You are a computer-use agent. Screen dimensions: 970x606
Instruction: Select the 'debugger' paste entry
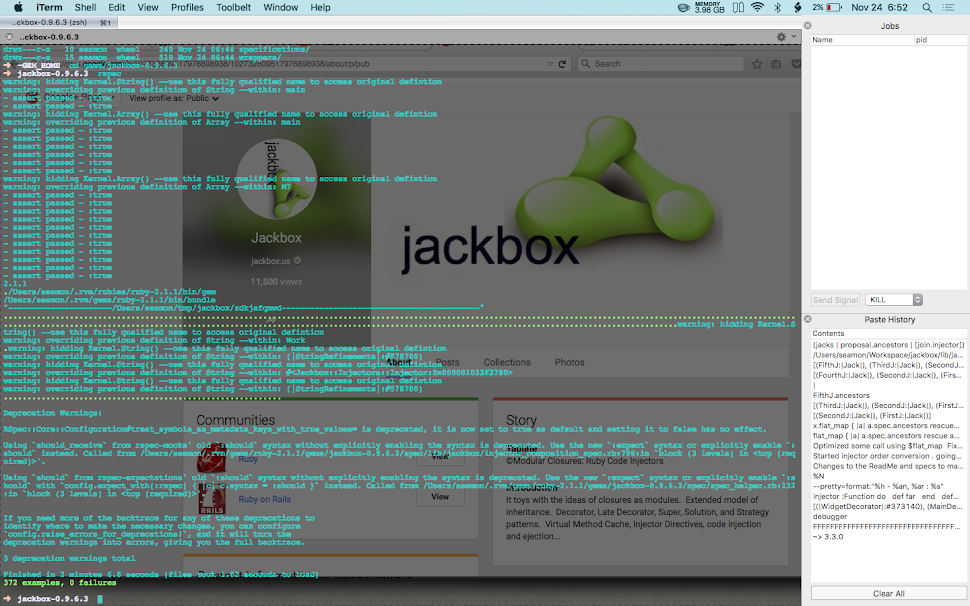click(x=888, y=516)
